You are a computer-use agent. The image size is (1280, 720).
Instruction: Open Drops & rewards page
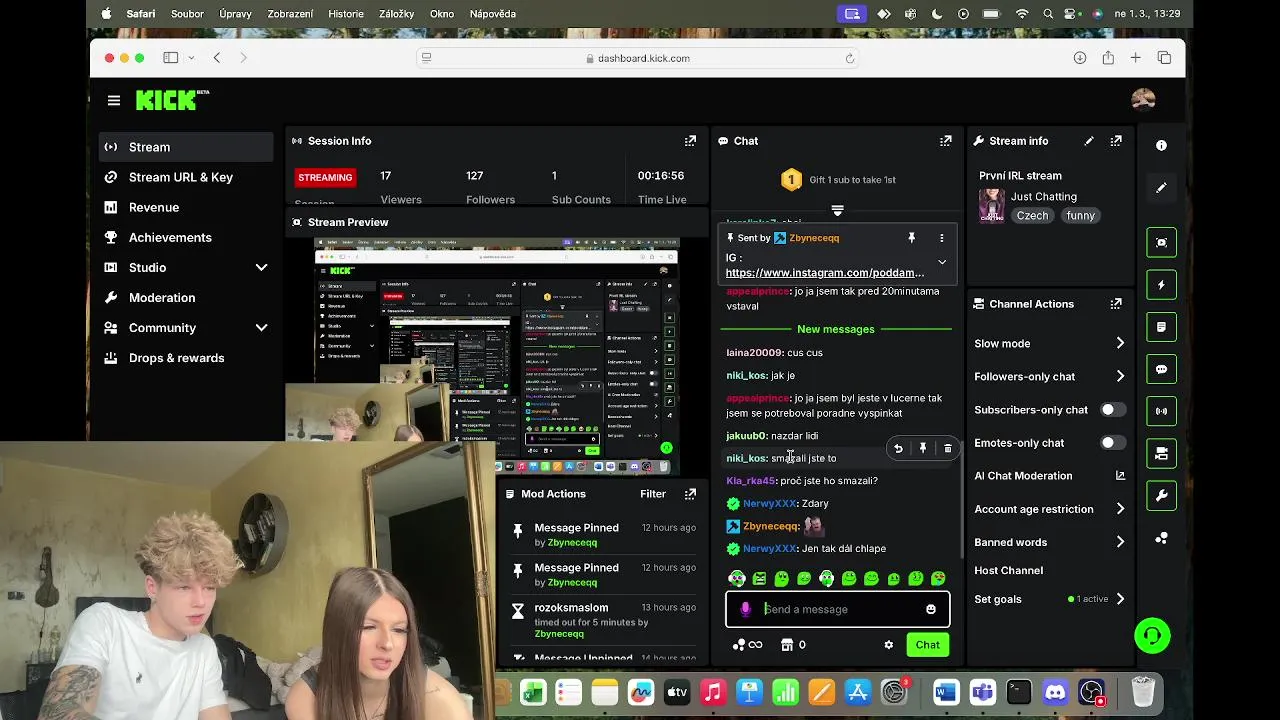coord(186,358)
